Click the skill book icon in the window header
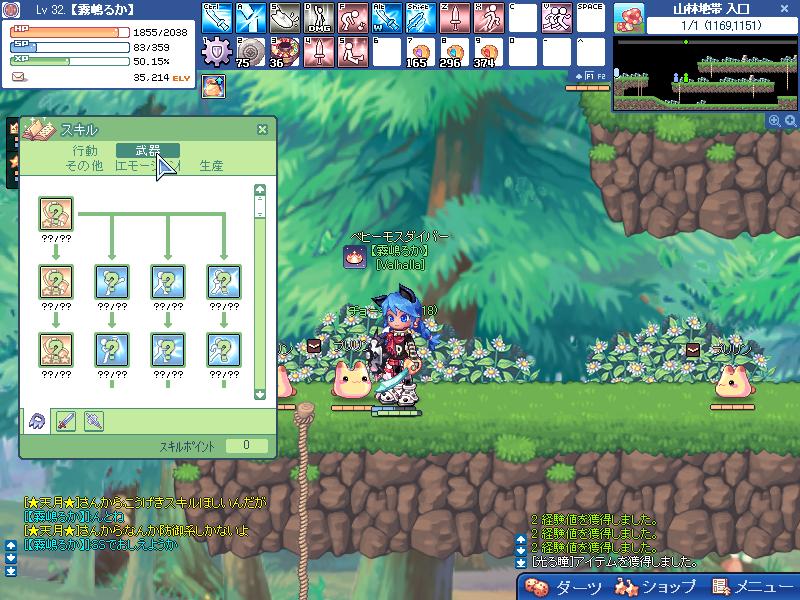The width and height of the screenshot is (800, 600). point(39,130)
